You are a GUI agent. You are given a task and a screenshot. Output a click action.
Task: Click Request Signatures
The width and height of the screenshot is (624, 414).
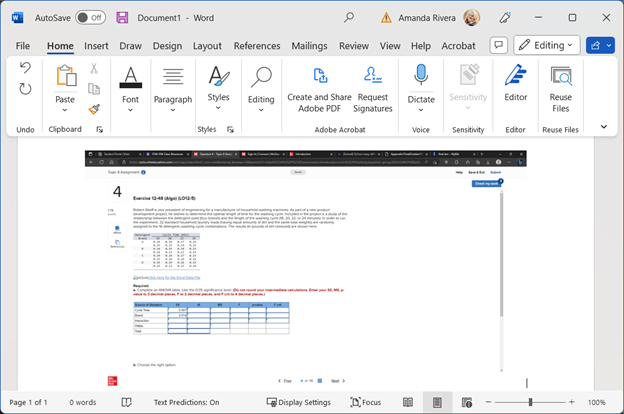(x=373, y=90)
